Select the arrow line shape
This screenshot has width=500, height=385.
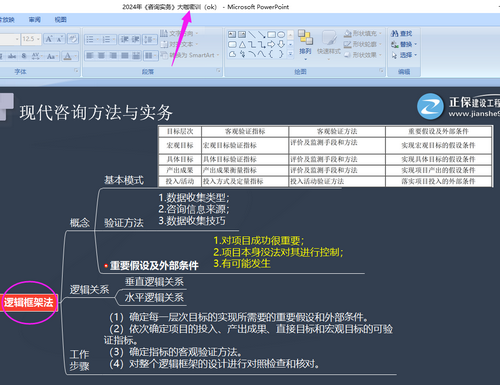click(x=262, y=34)
